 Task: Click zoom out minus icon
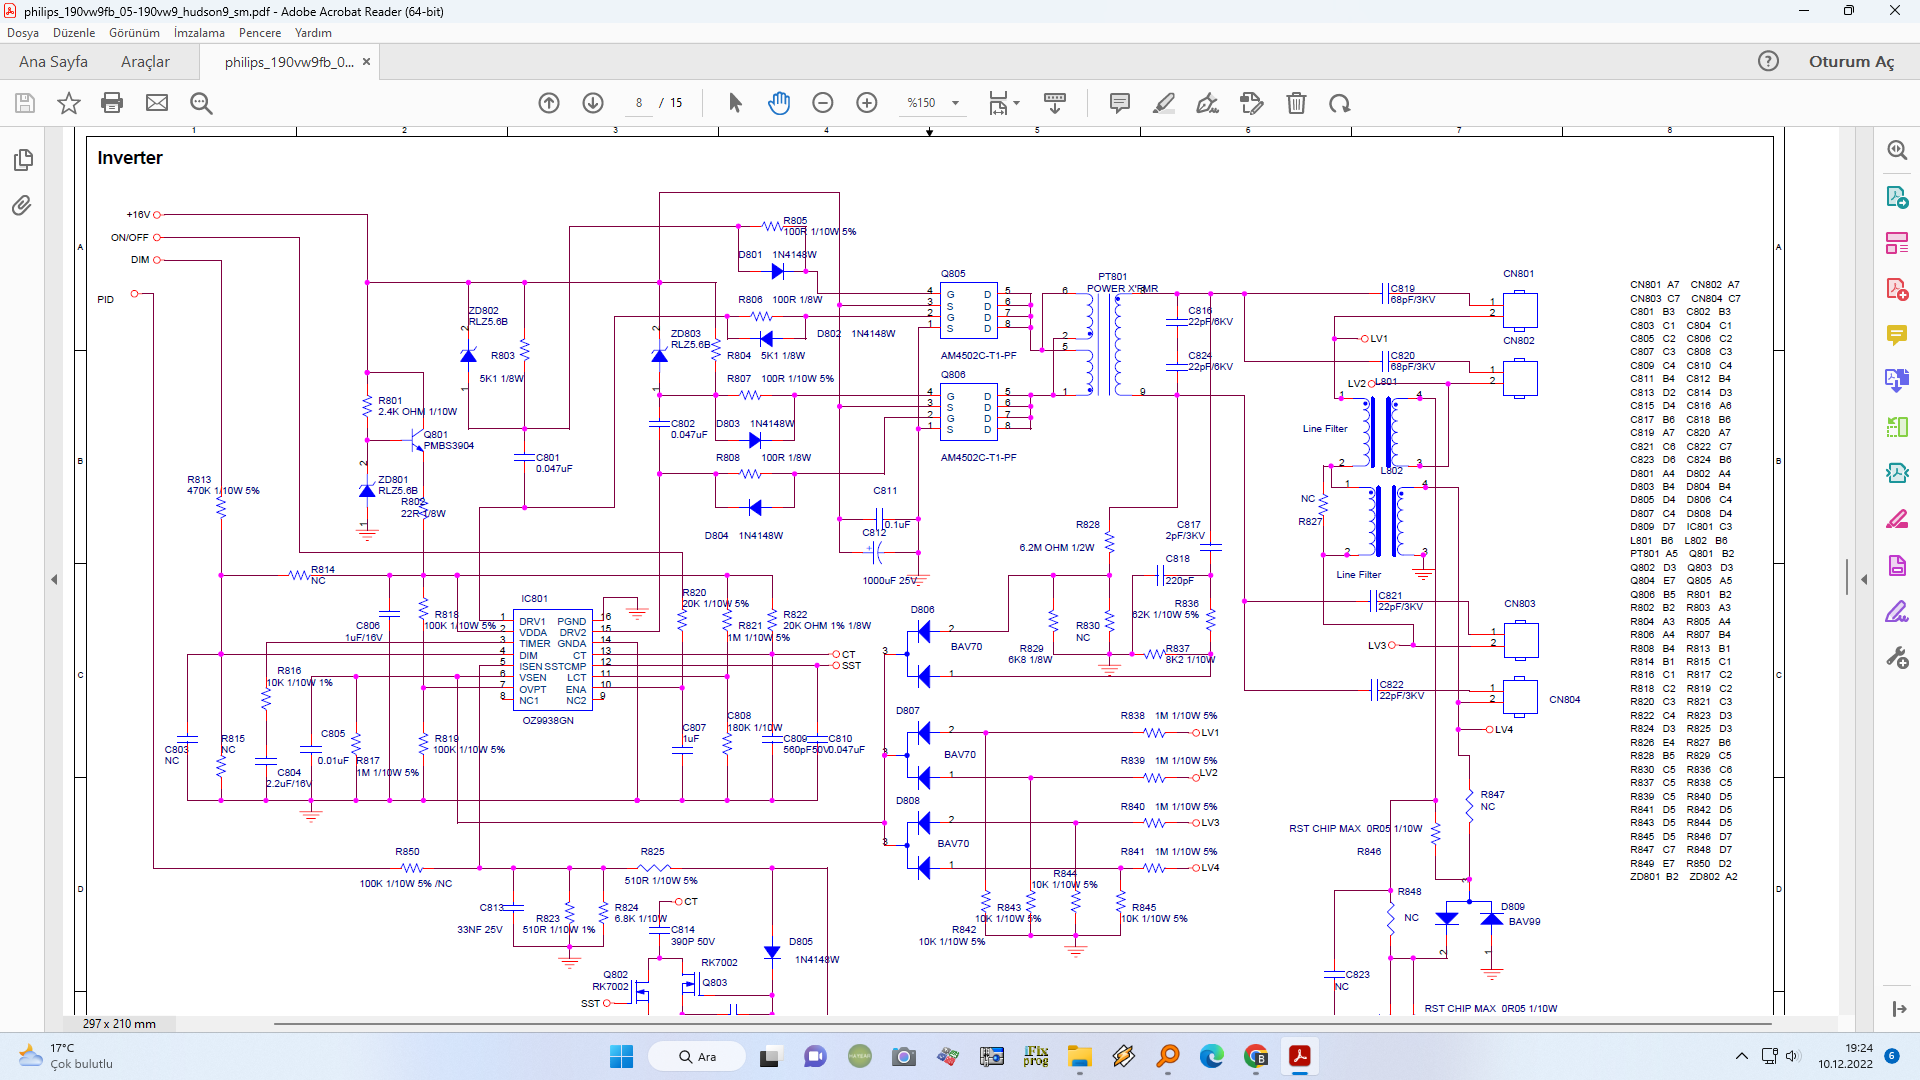[822, 103]
